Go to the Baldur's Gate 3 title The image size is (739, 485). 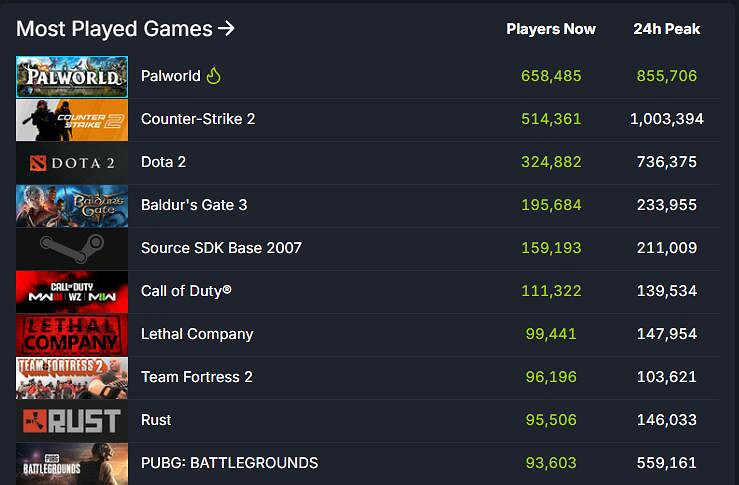click(194, 205)
